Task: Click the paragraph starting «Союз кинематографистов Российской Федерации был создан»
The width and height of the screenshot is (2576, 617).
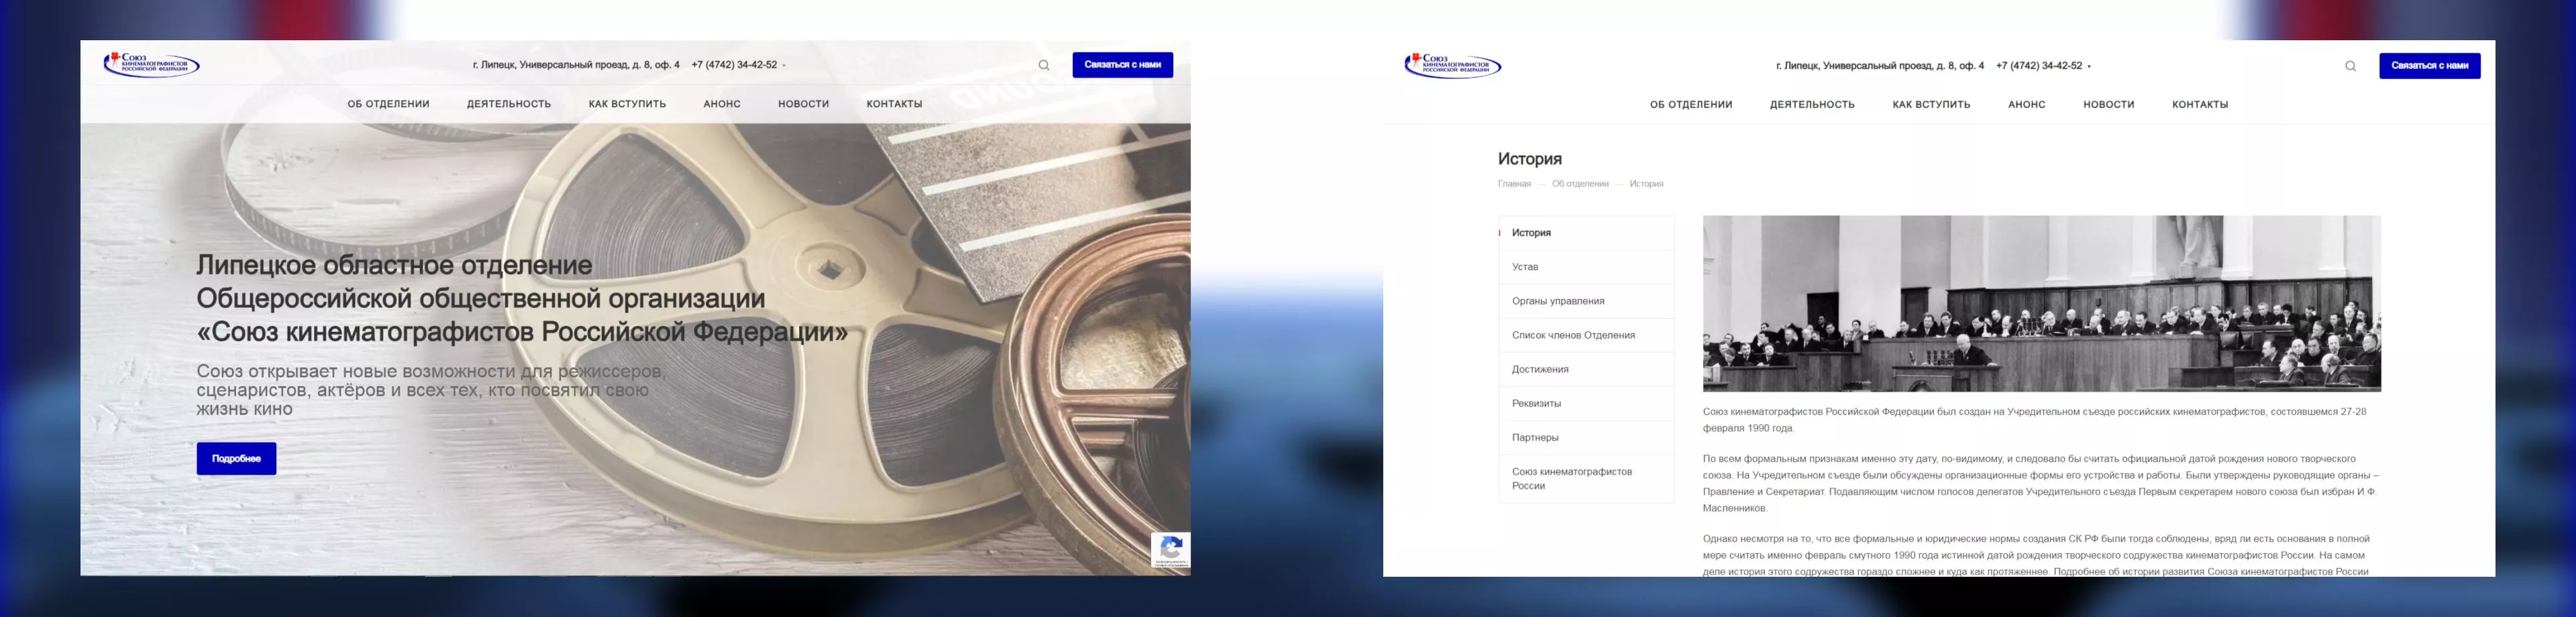Action: (2036, 420)
